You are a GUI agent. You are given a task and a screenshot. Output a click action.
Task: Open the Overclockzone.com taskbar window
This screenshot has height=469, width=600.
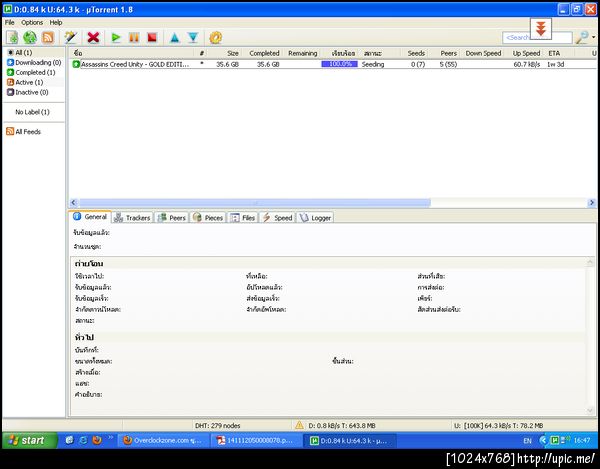tap(164, 440)
